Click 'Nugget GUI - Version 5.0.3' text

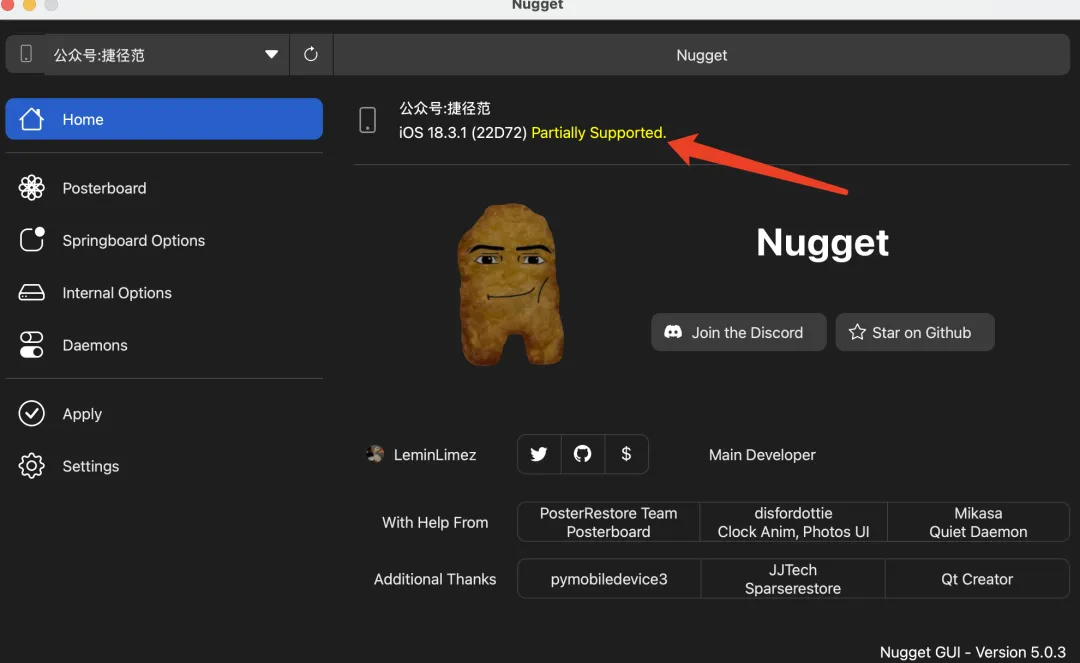(x=973, y=652)
